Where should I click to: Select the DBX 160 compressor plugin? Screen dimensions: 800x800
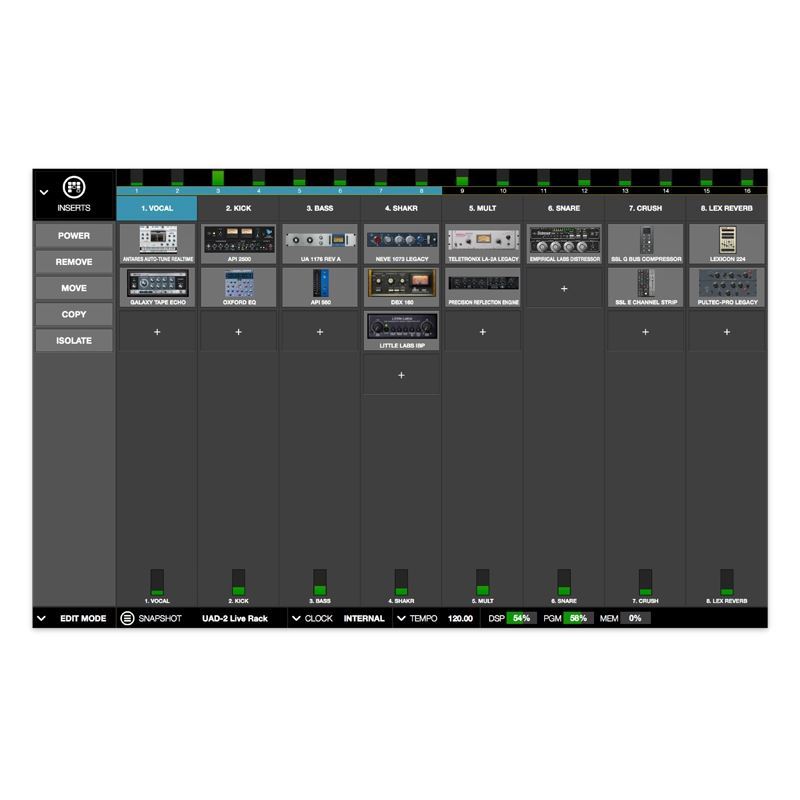point(402,287)
